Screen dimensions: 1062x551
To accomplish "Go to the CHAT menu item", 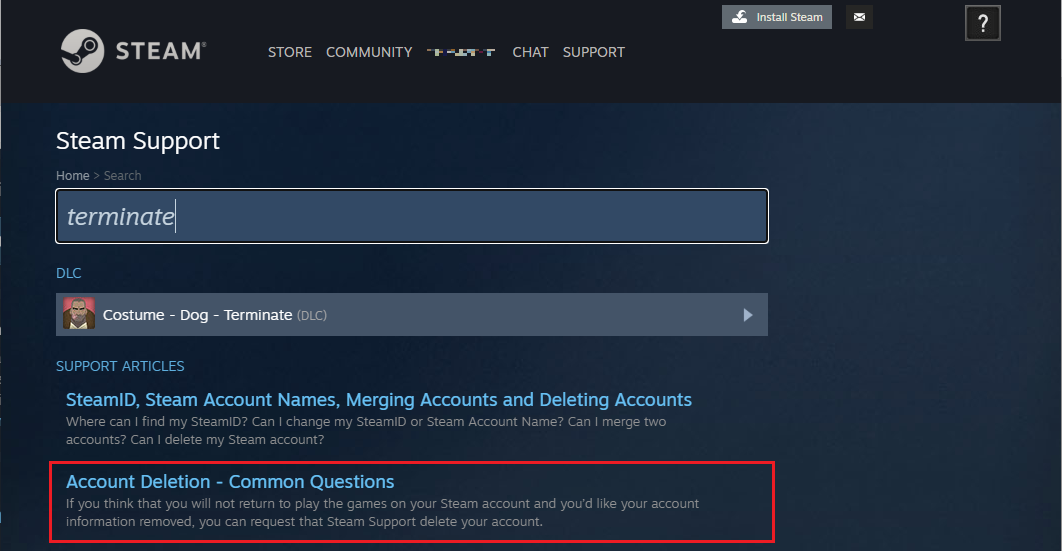I will (x=530, y=52).
